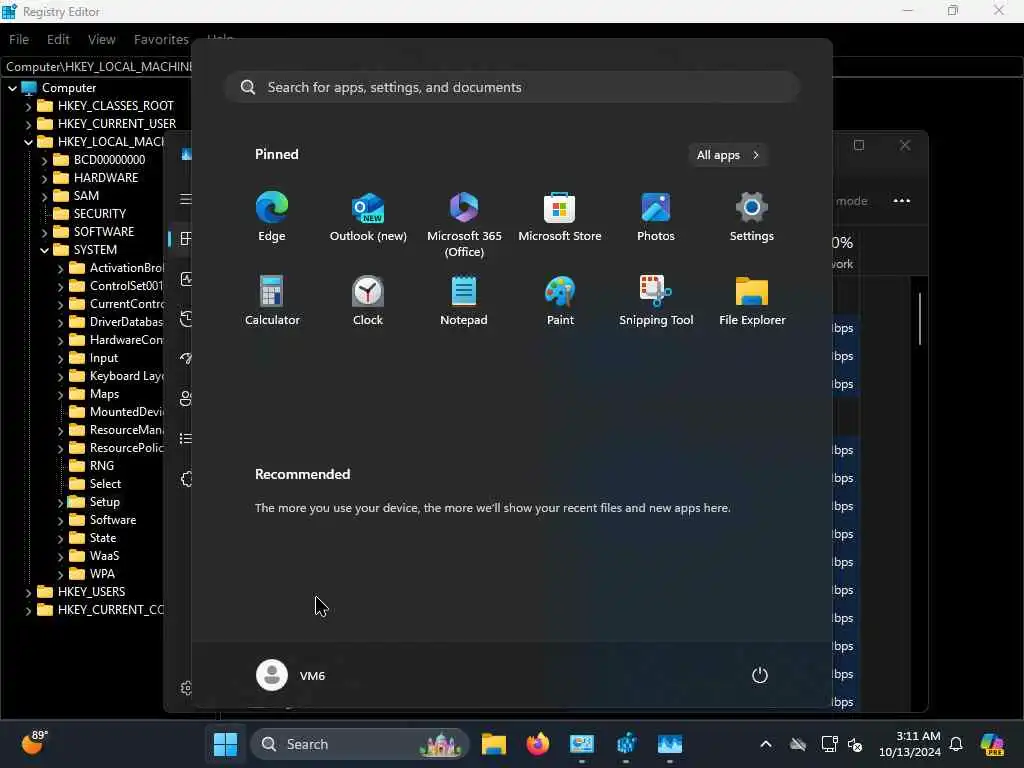Screen dimensions: 1024x768
Task: Click the Task Manager vertical scrollbar
Action: pyautogui.click(x=920, y=319)
